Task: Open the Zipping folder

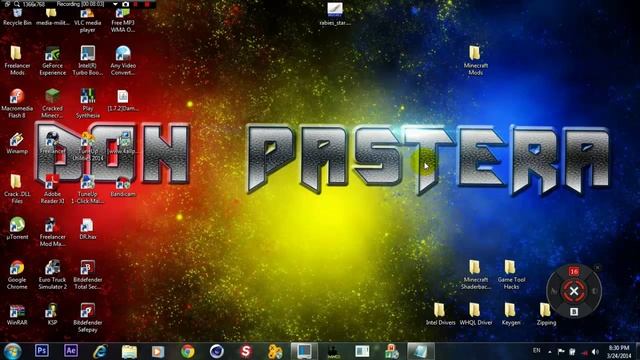Action: [x=546, y=314]
